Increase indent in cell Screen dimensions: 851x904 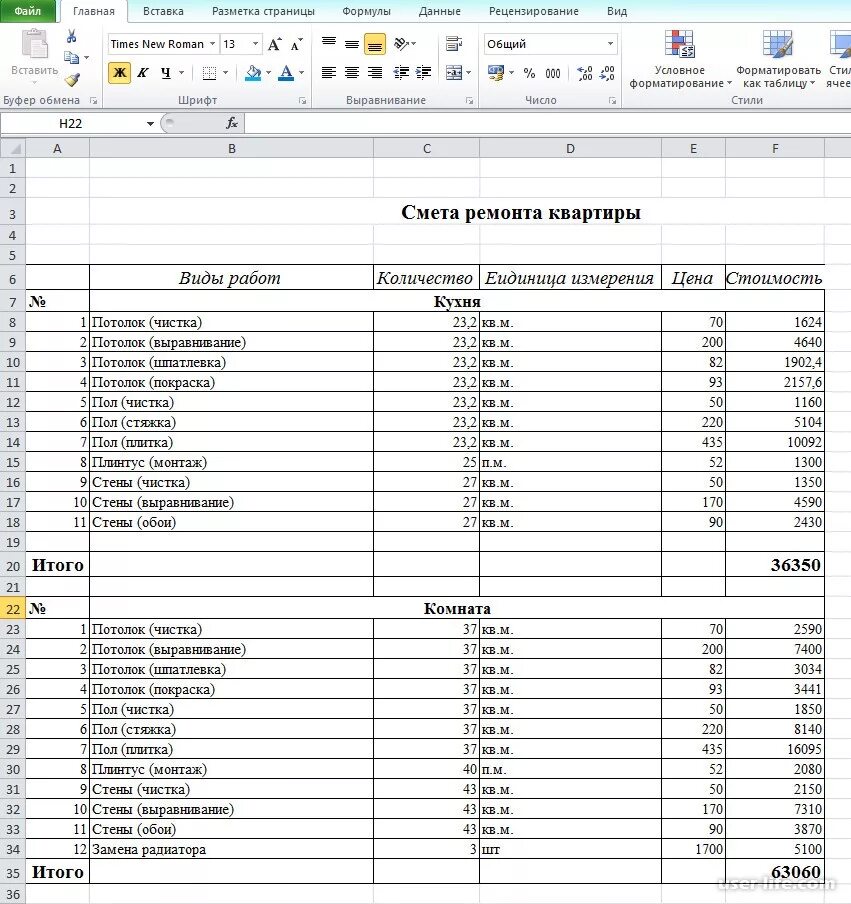tap(424, 73)
